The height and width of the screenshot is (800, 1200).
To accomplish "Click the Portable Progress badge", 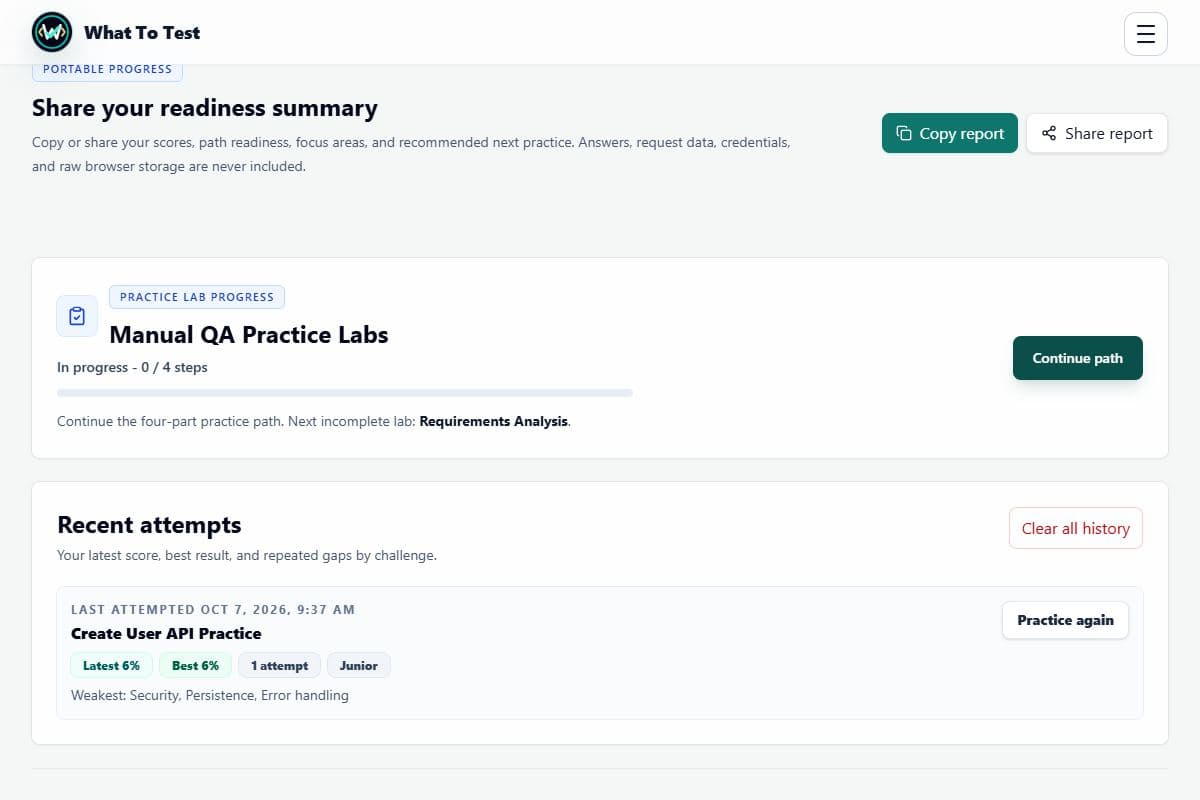I will pyautogui.click(x=108, y=69).
